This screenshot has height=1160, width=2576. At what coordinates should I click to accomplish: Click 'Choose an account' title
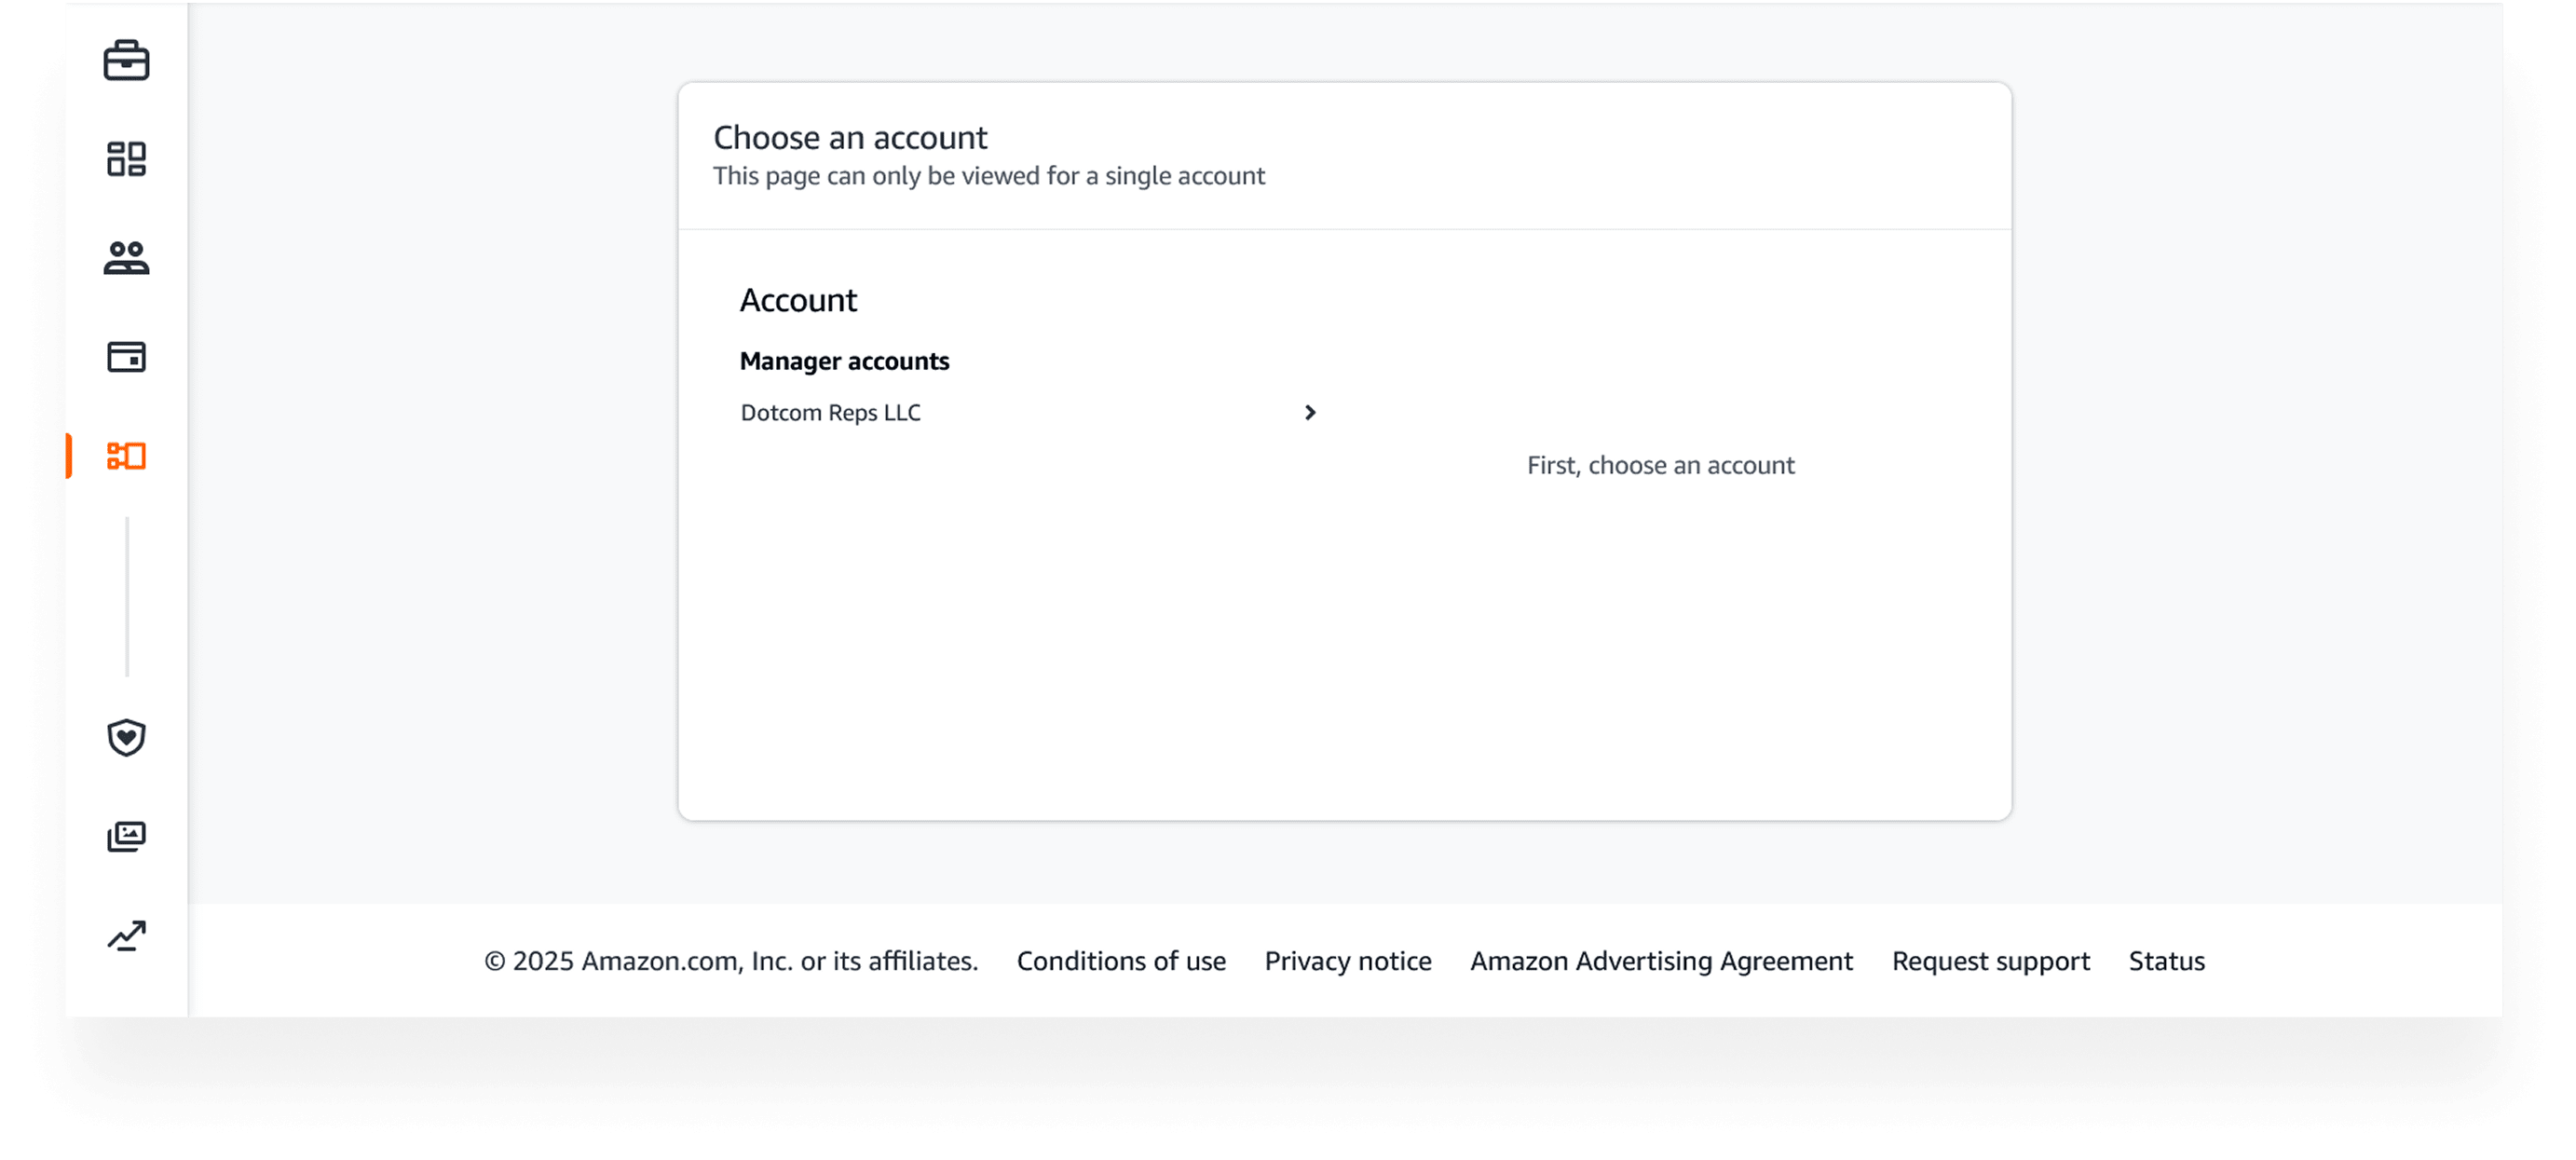click(850, 137)
